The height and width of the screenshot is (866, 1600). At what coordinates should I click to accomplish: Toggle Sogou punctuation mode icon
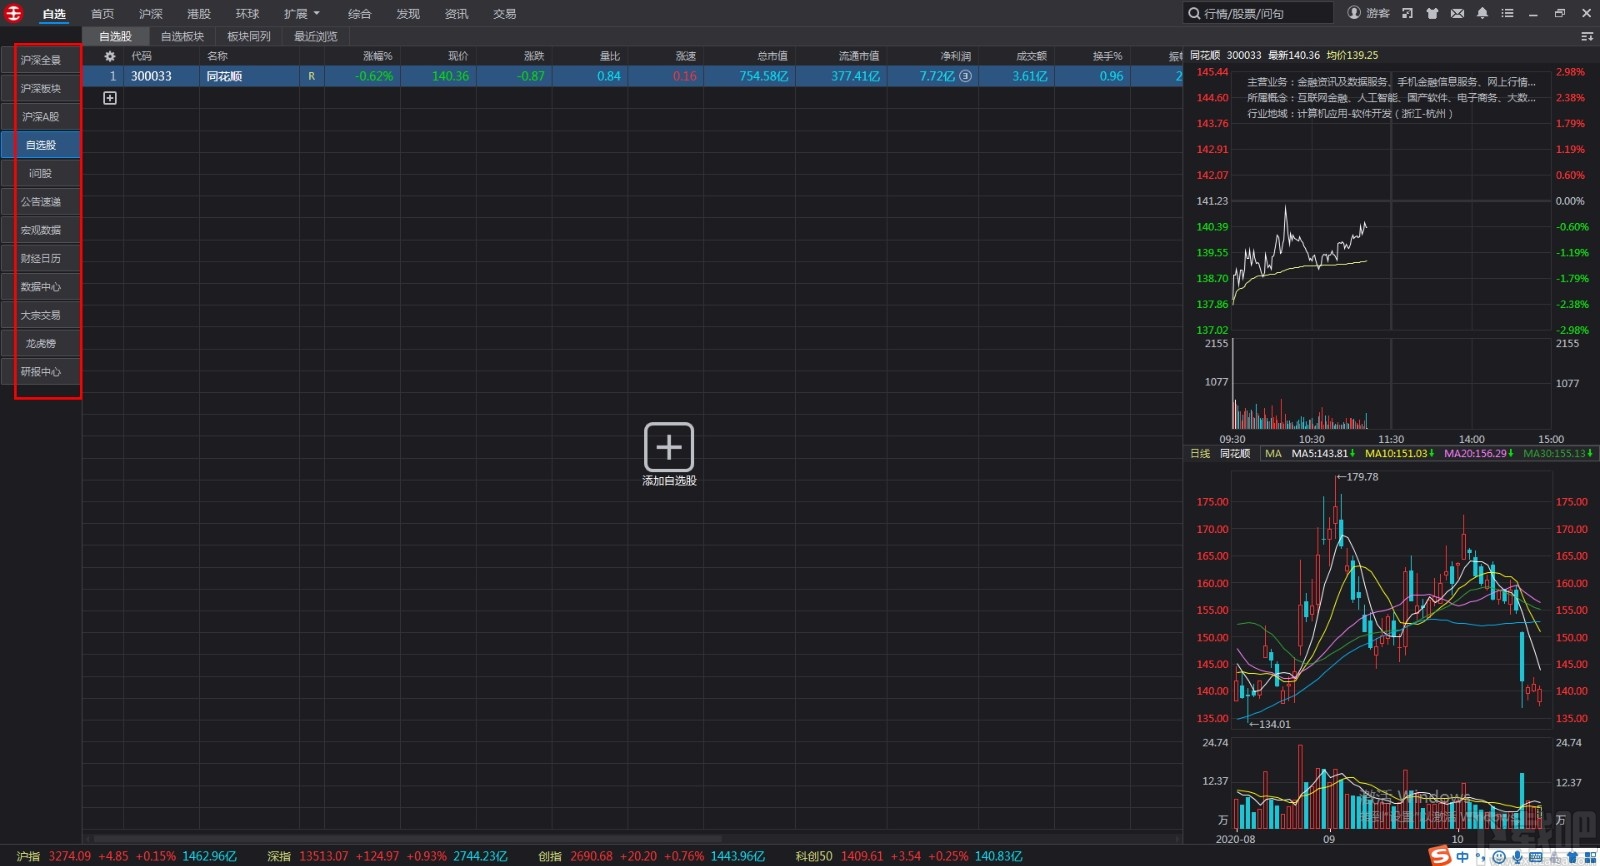coord(1481,857)
